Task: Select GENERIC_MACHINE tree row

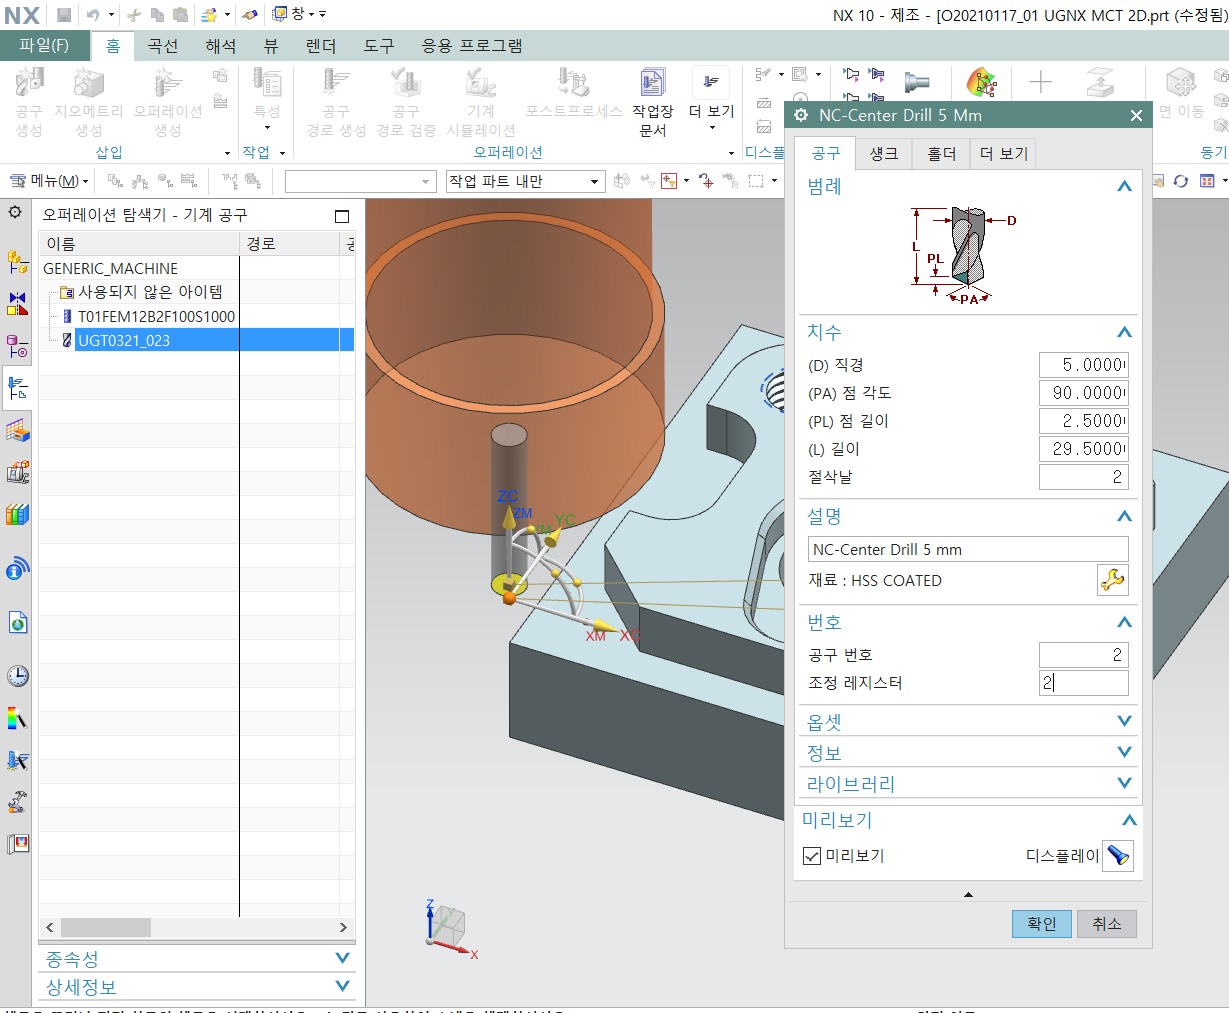Action: [110, 268]
